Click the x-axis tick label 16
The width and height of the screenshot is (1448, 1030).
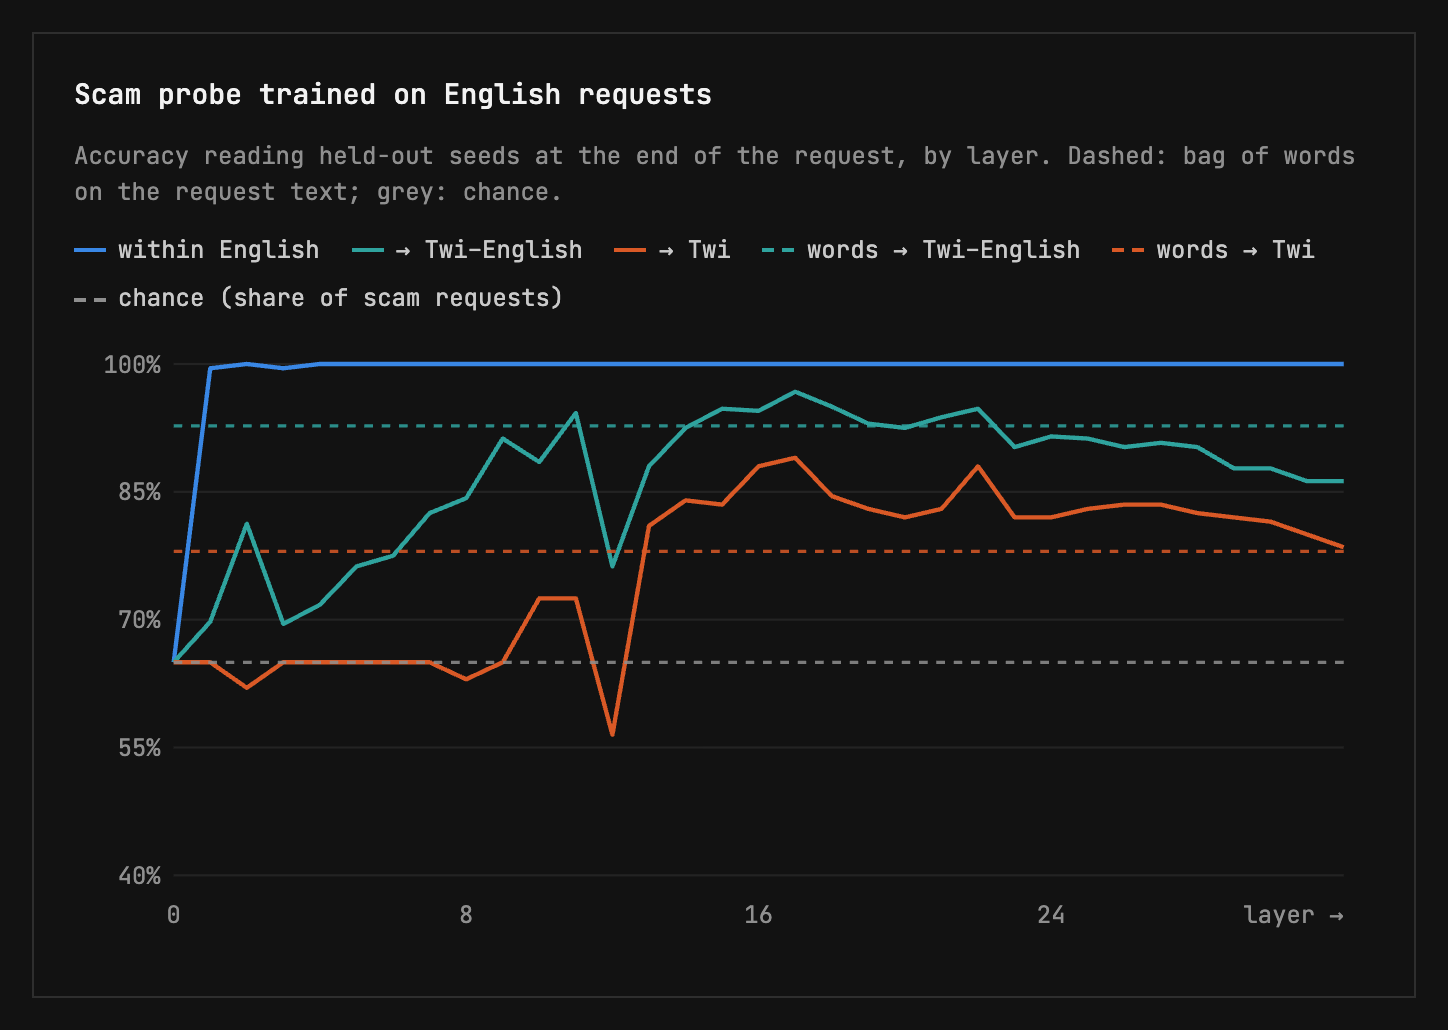(x=758, y=915)
